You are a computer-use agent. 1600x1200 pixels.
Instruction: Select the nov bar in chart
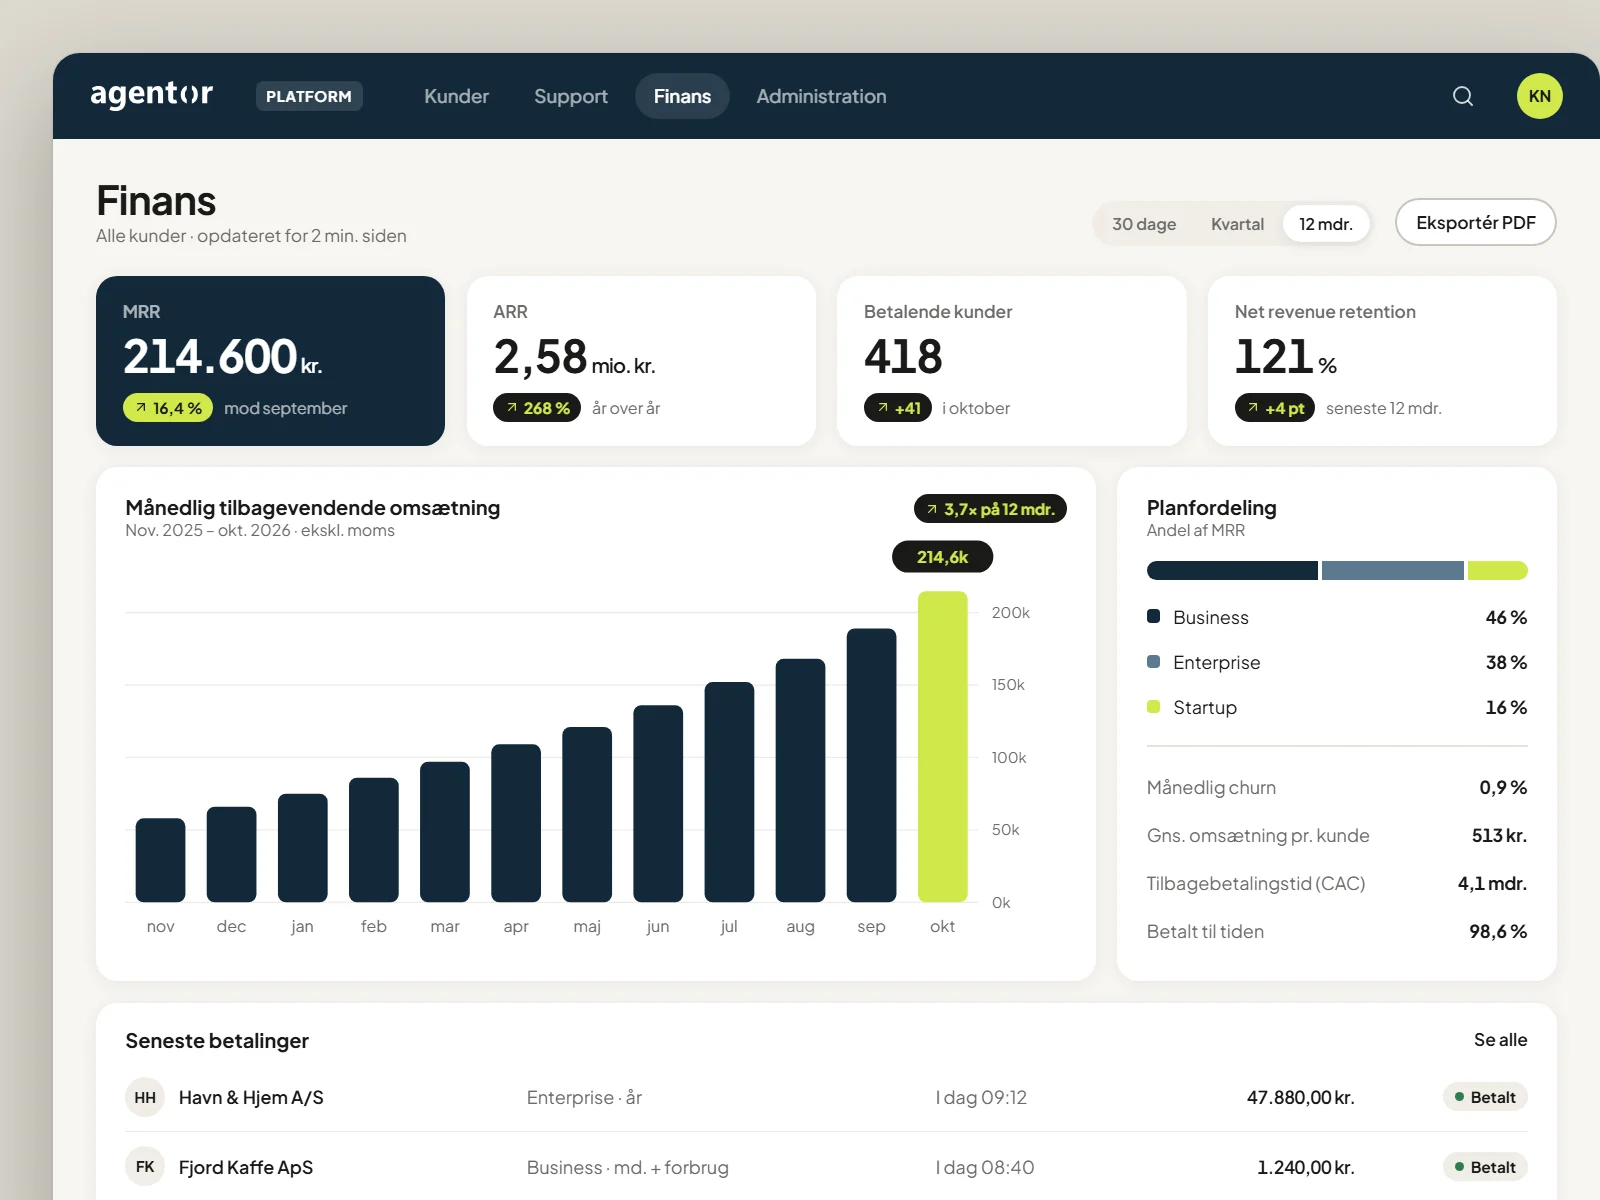click(x=160, y=860)
